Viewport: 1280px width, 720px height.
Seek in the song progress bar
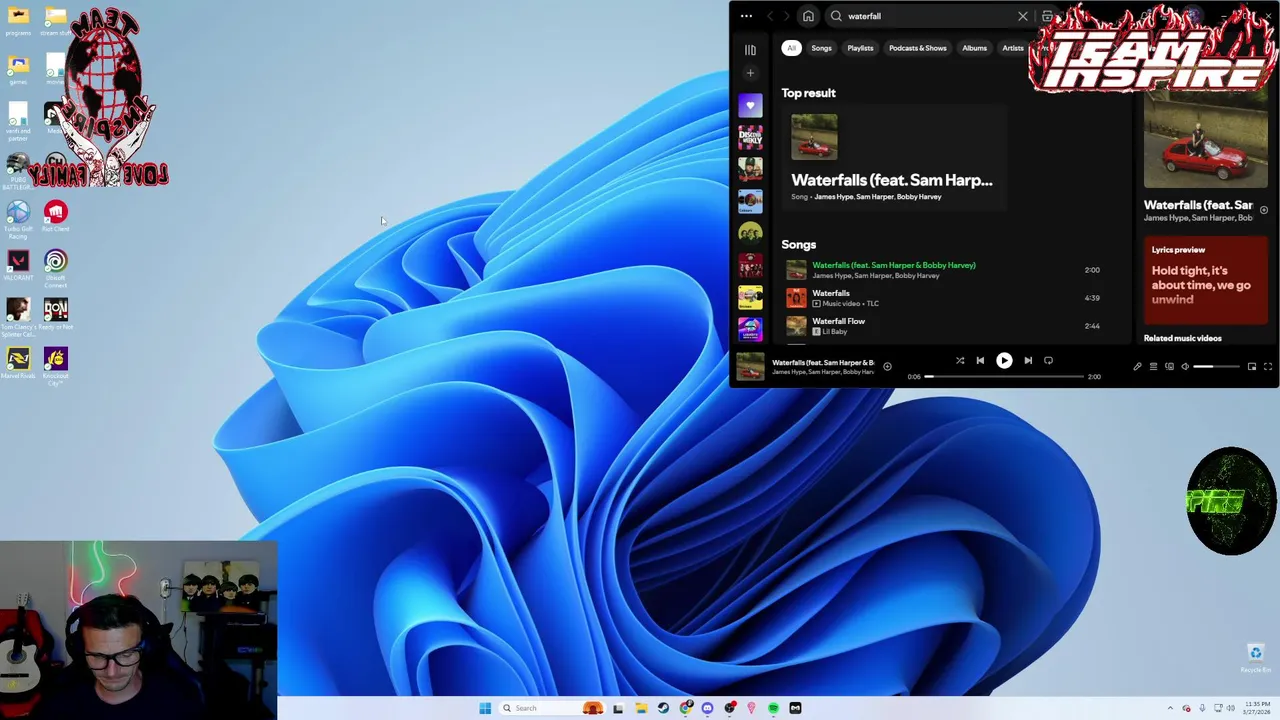click(1004, 377)
